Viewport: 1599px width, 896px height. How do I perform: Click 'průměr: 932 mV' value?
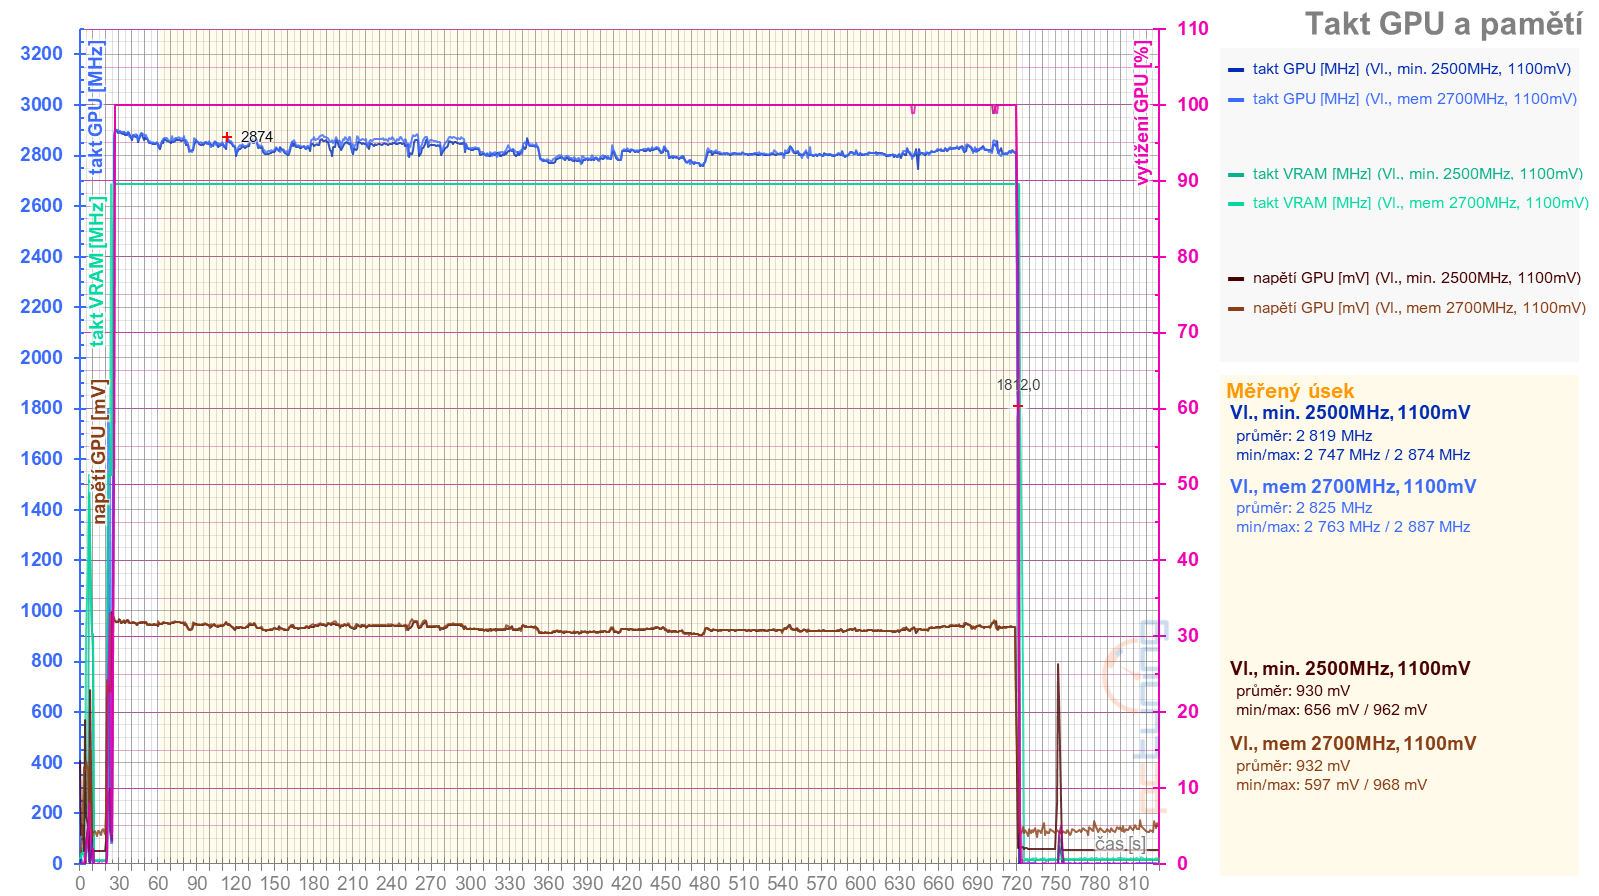pos(1293,766)
